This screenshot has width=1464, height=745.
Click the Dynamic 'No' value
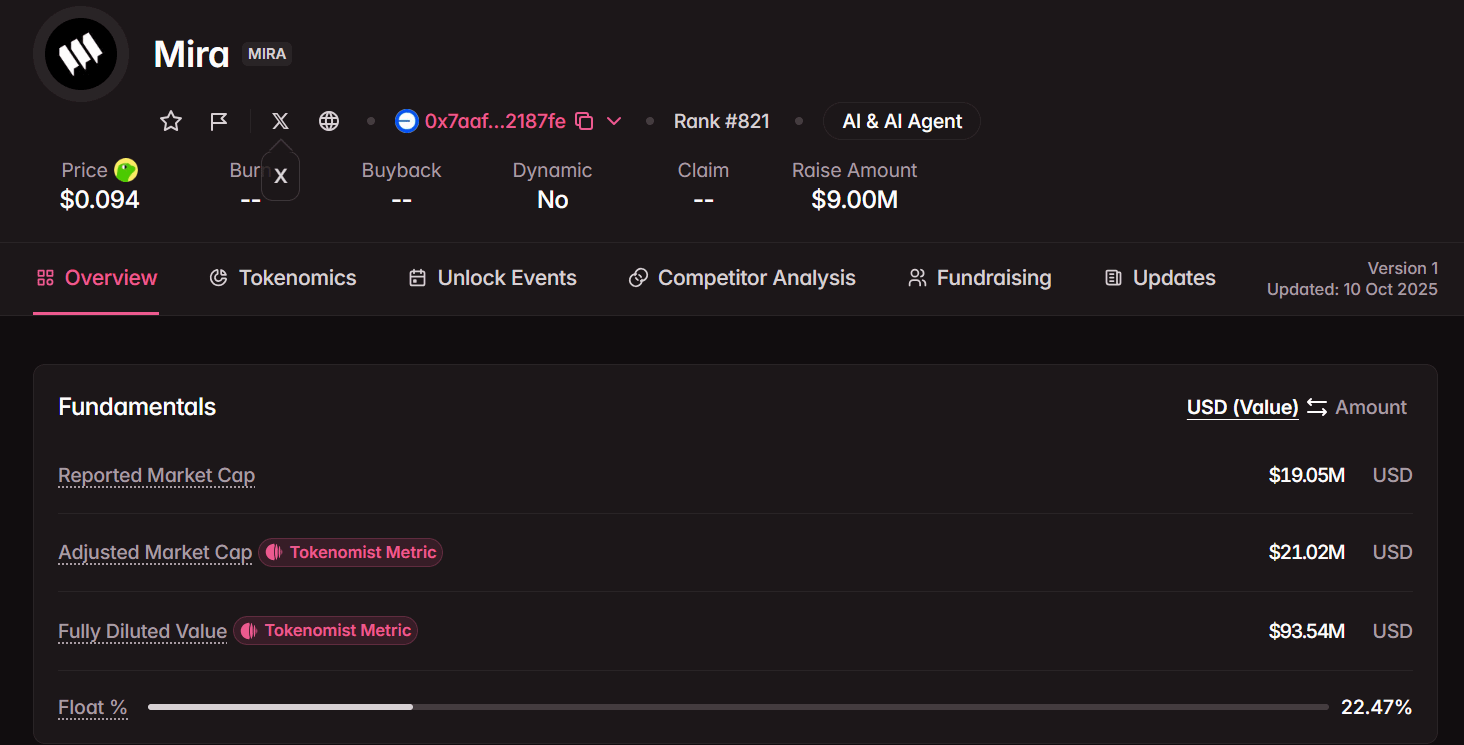point(553,200)
